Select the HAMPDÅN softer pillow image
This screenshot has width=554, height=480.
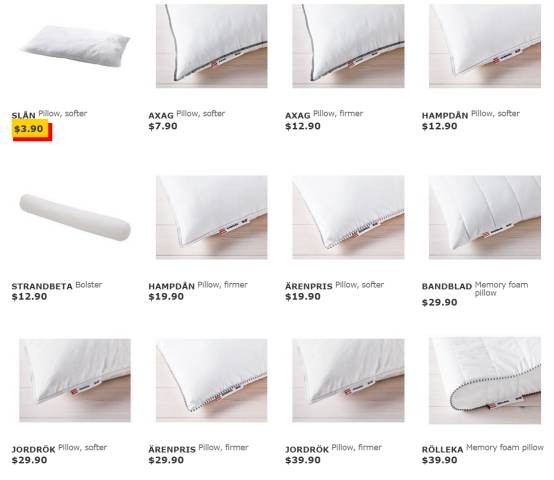485,46
